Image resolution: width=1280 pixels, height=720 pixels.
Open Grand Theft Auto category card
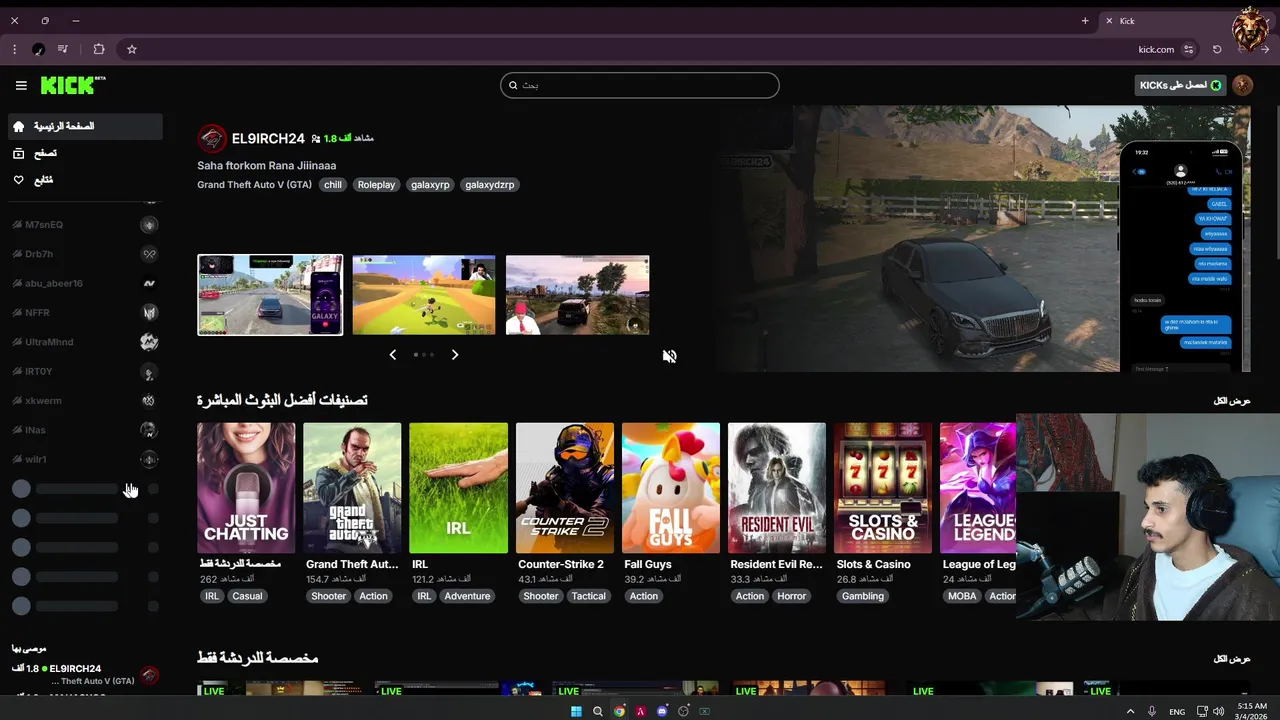point(352,488)
